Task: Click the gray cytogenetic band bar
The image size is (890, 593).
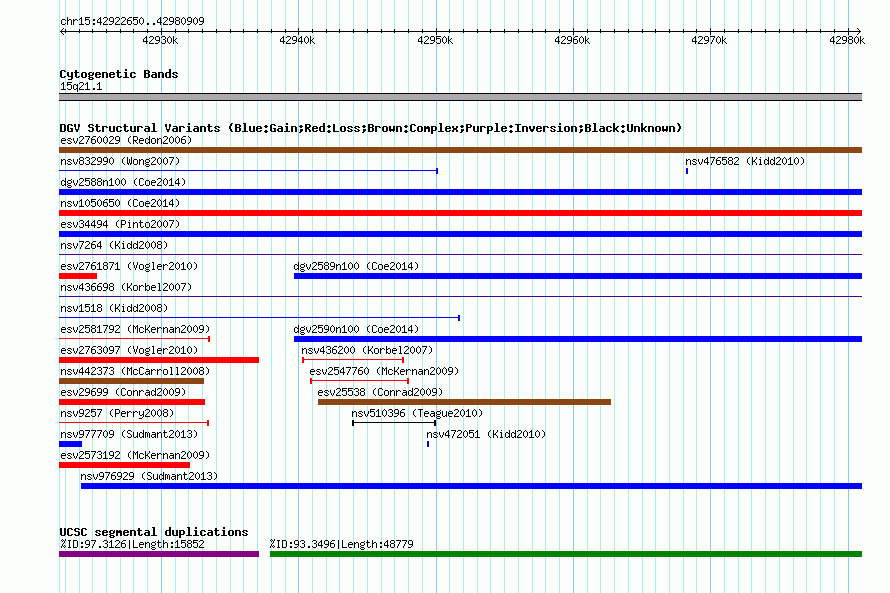Action: pyautogui.click(x=460, y=97)
